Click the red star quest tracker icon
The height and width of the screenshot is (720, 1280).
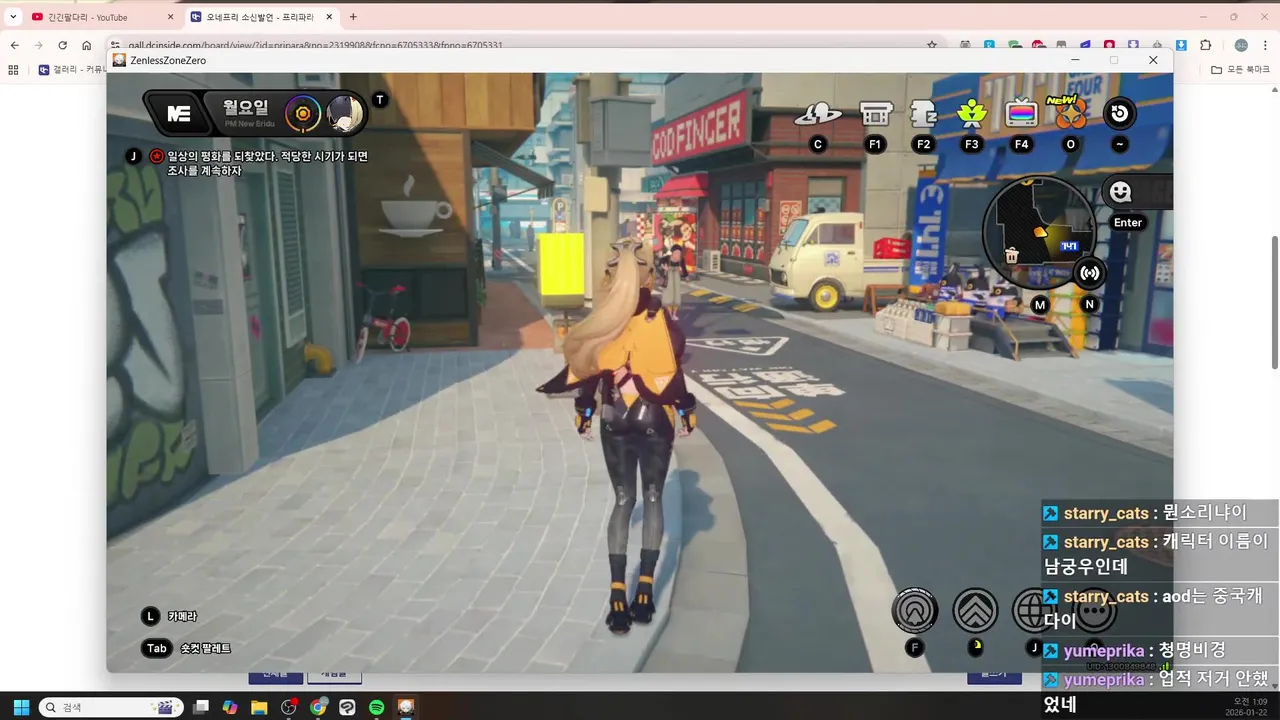157,156
